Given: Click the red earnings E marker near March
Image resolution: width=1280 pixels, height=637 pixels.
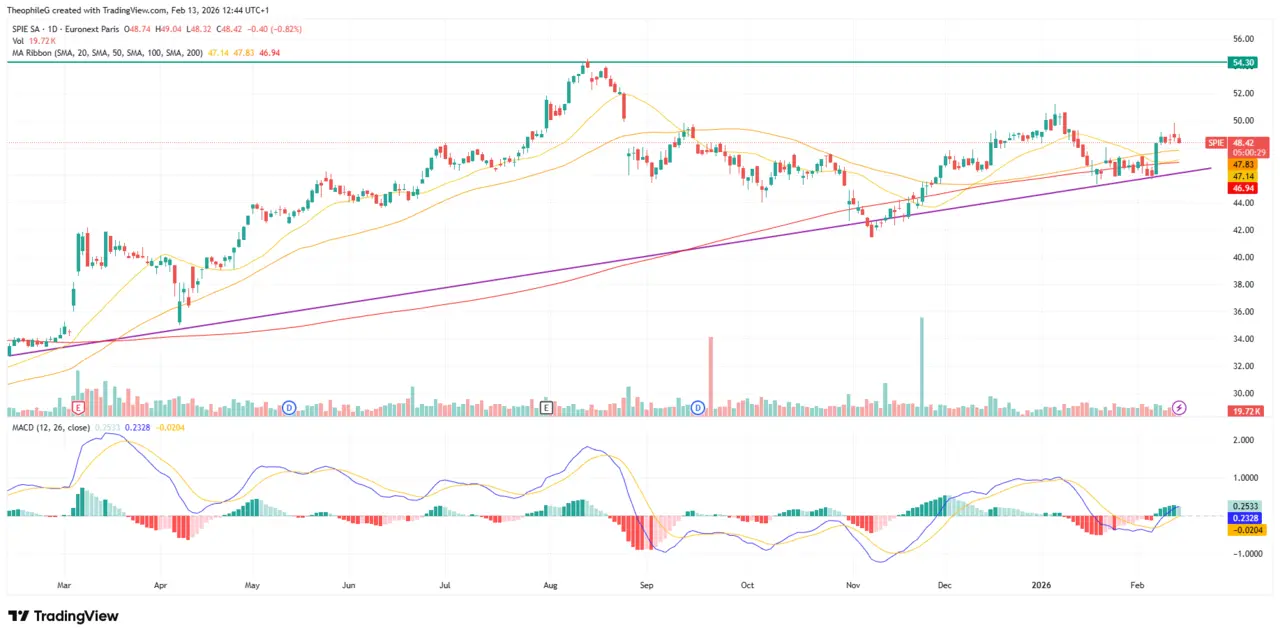Looking at the screenshot, I should (78, 407).
